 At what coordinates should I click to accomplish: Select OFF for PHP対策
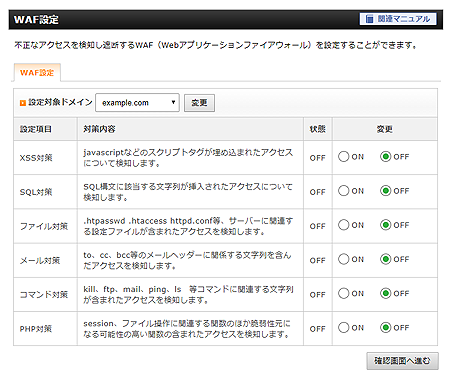385,328
